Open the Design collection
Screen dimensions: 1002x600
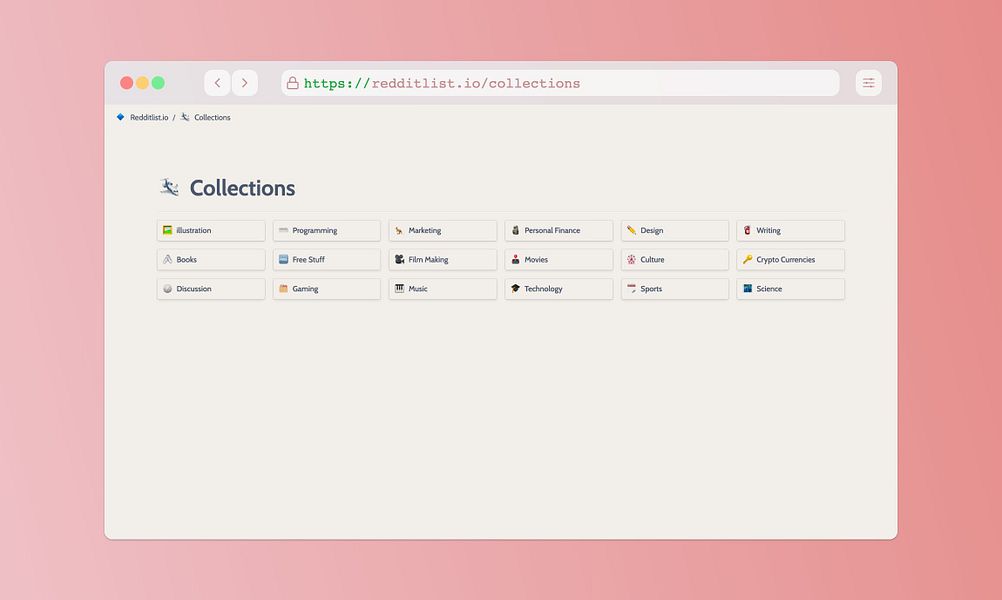675,231
